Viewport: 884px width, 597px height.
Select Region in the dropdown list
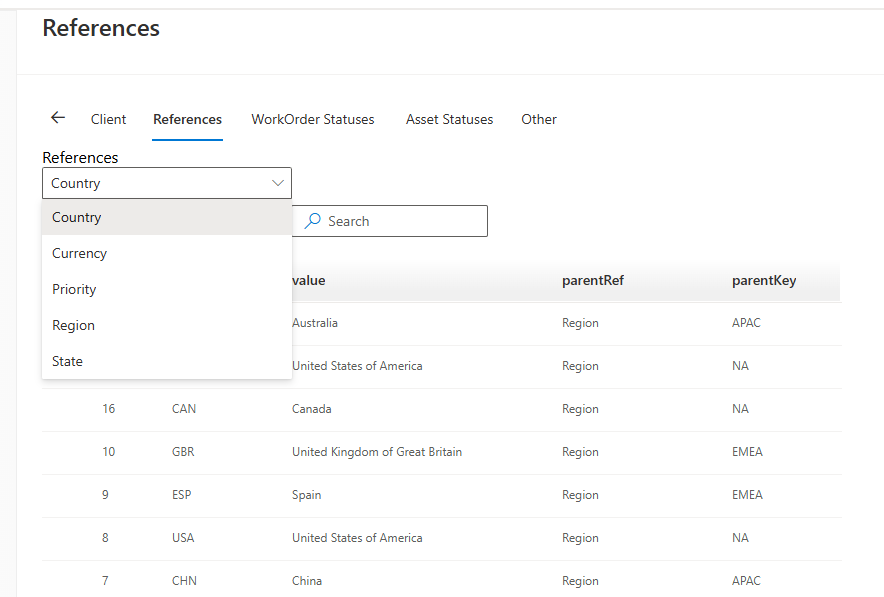pos(167,326)
